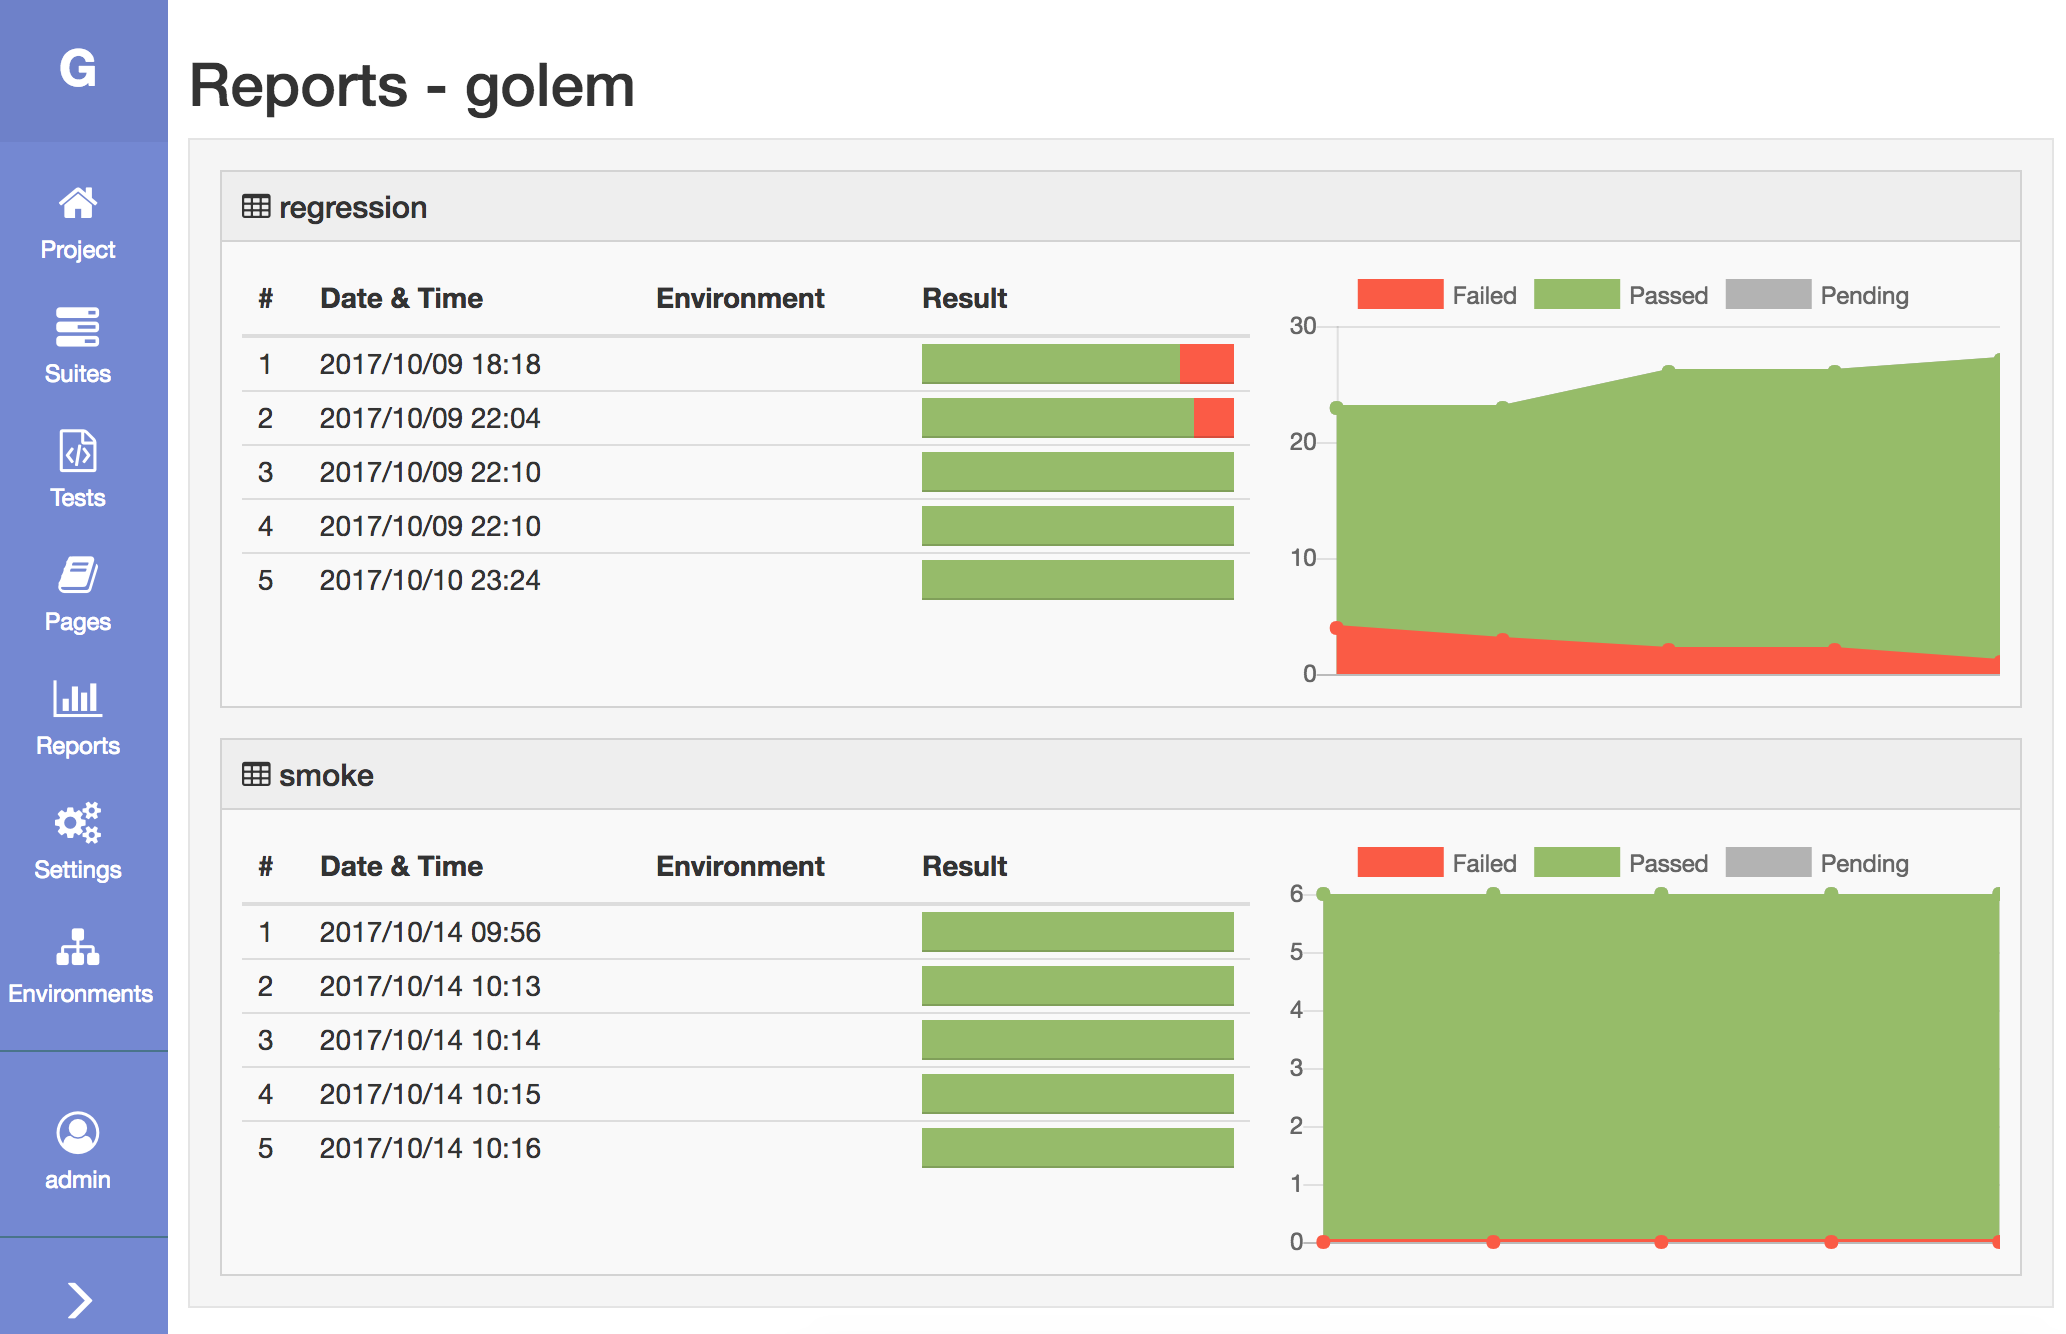
Task: Open smoke run dated 2017/10/14 10:16
Action: 430,1148
